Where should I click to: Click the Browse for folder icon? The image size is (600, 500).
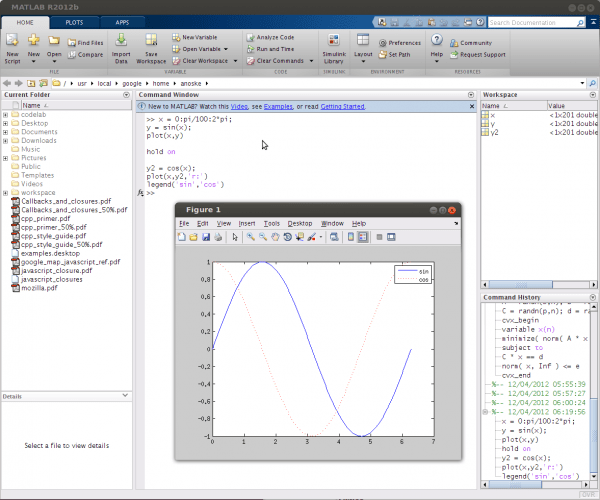pos(44,83)
